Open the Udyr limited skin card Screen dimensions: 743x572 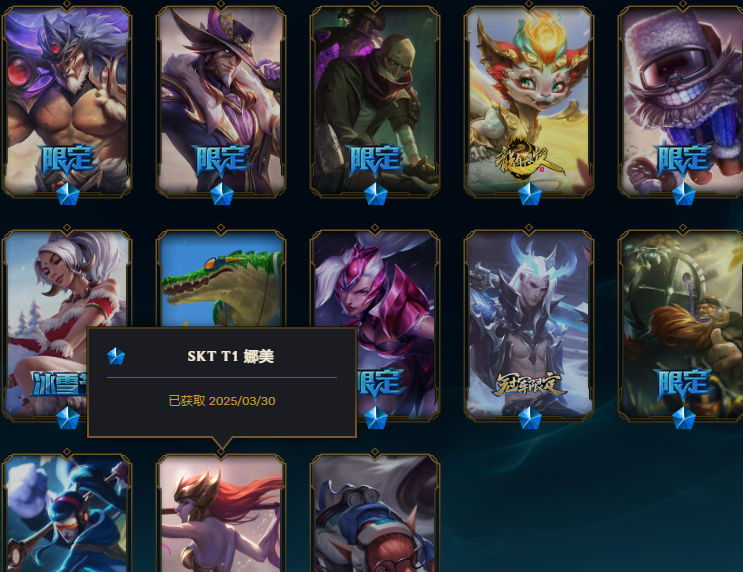[67, 101]
